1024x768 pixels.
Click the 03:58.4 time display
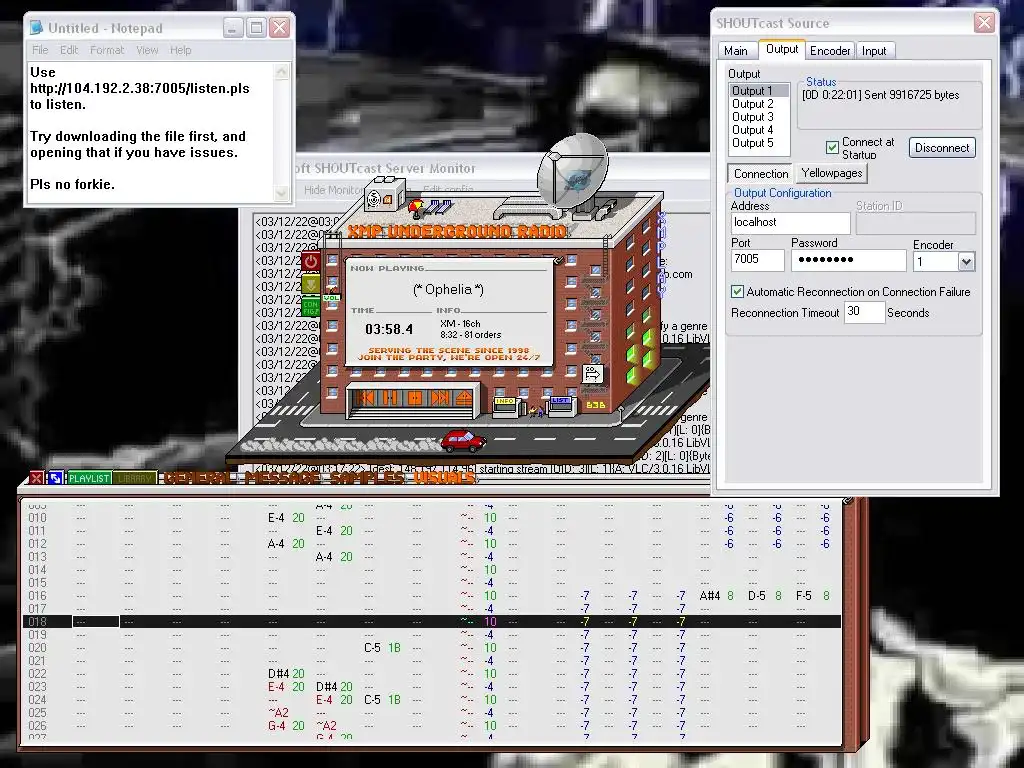click(389, 329)
